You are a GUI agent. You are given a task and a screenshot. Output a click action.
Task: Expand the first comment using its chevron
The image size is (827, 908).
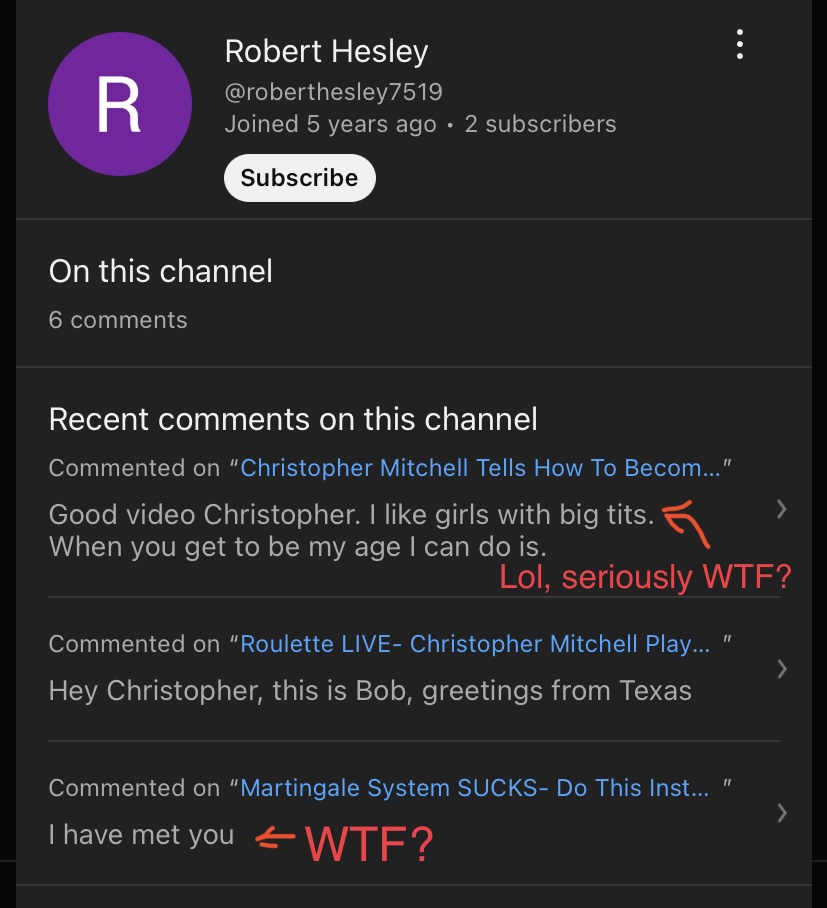click(781, 509)
